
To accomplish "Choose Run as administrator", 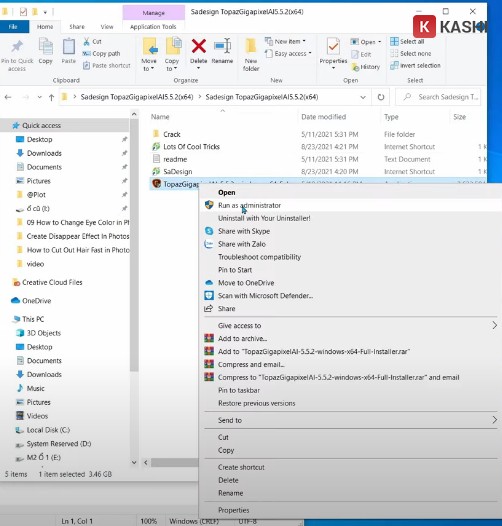I will (x=249, y=205).
